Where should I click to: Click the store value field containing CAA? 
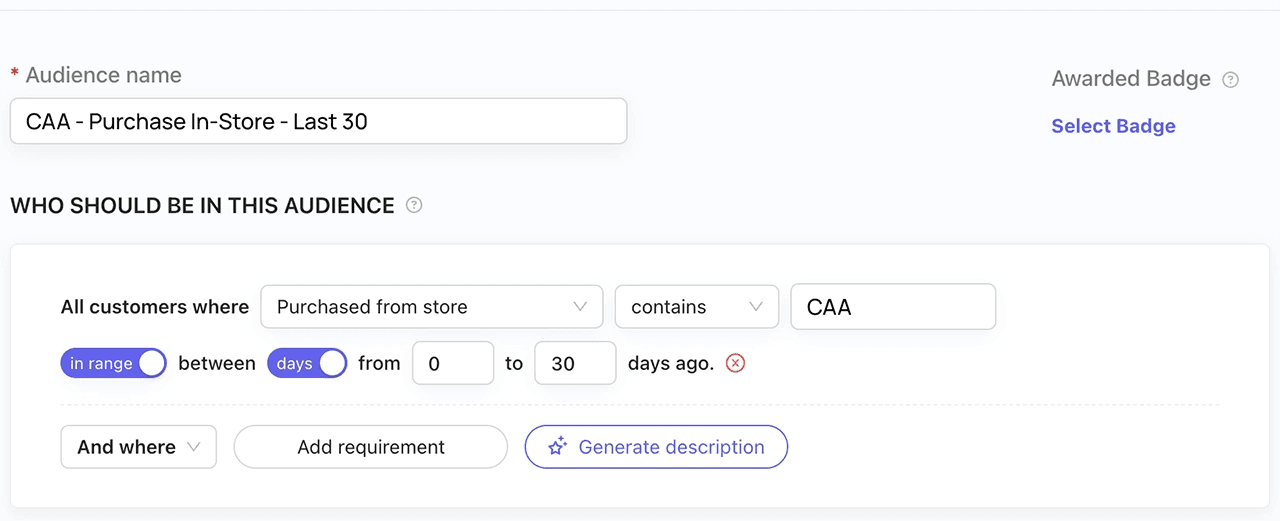coord(892,307)
